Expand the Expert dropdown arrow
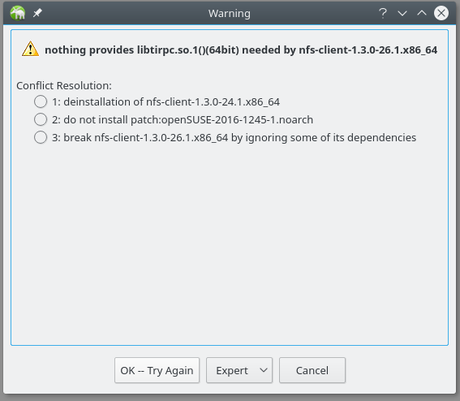This screenshot has height=401, width=460. (264, 370)
